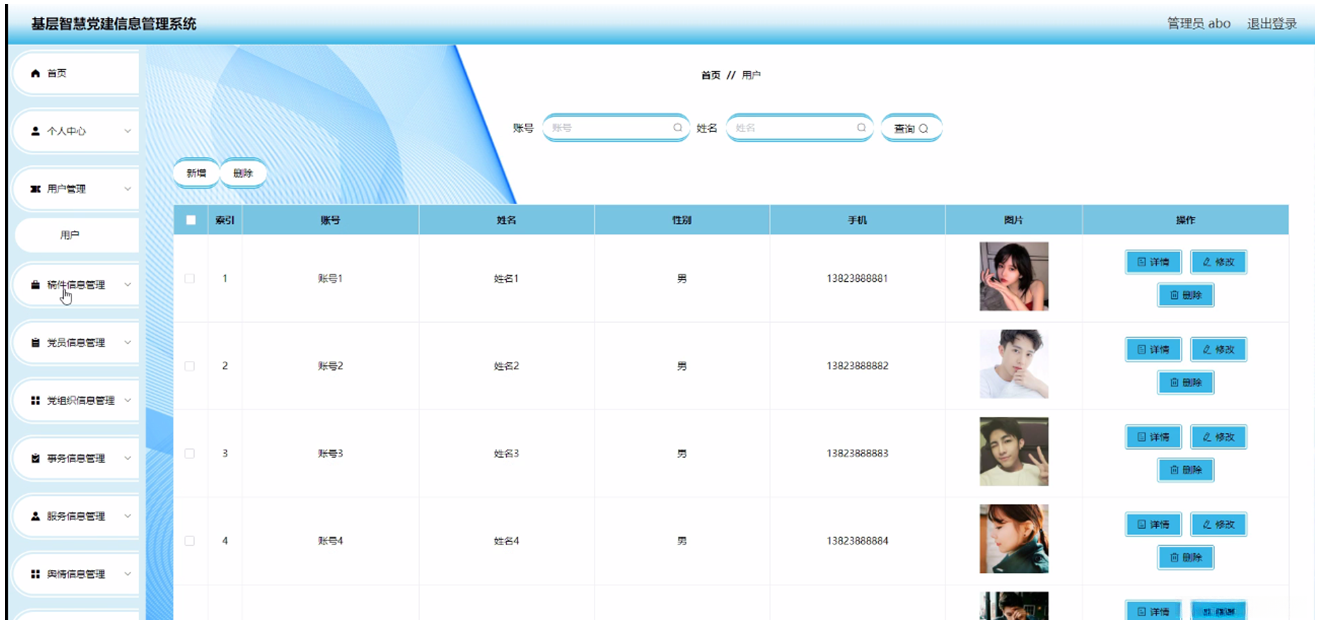Click the icon beside 事务信息管理
The height and width of the screenshot is (627, 1317).
pos(36,459)
